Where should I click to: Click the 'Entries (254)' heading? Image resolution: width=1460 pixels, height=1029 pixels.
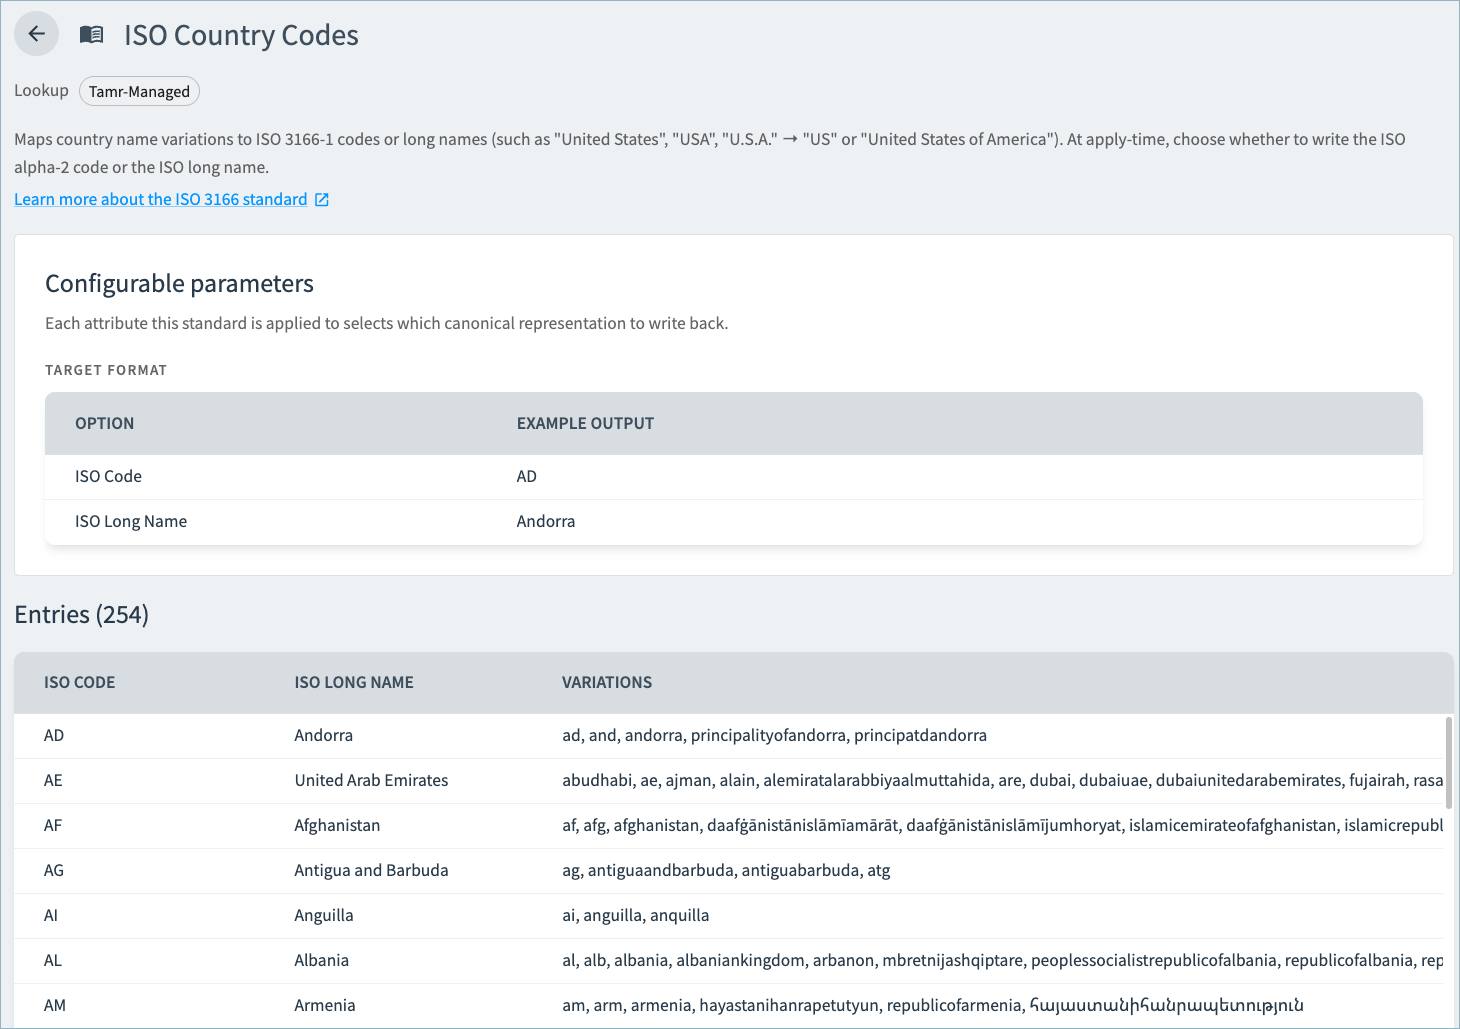click(x=81, y=614)
